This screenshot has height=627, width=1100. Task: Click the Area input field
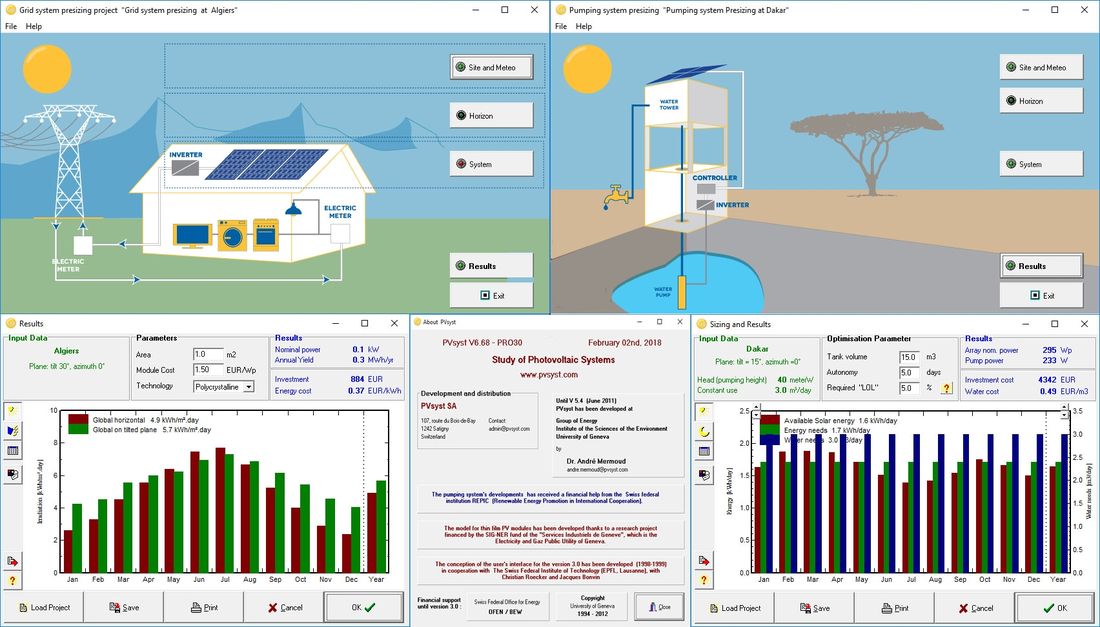[208, 354]
